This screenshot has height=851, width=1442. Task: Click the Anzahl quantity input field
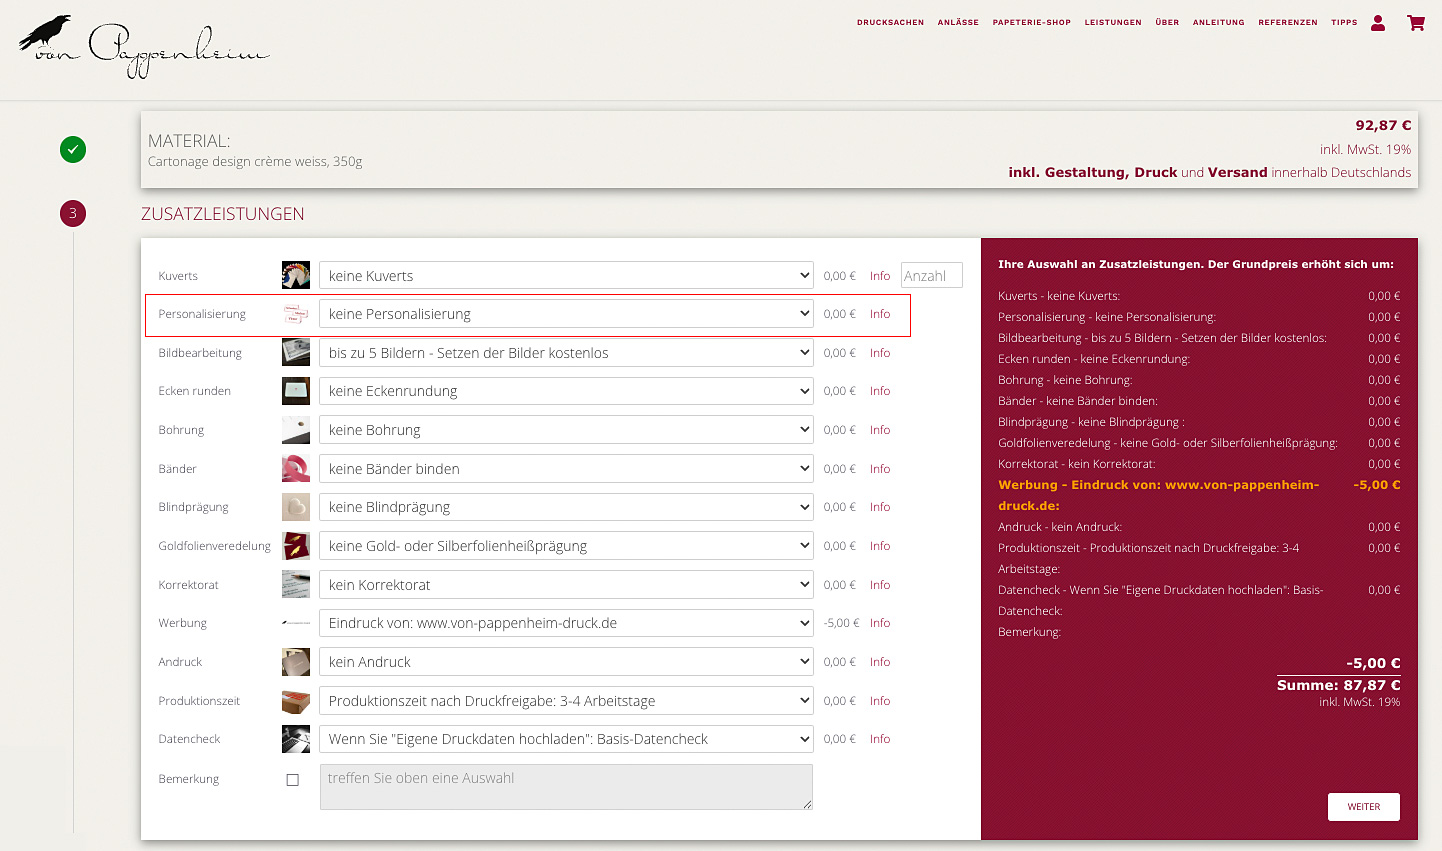[931, 276]
